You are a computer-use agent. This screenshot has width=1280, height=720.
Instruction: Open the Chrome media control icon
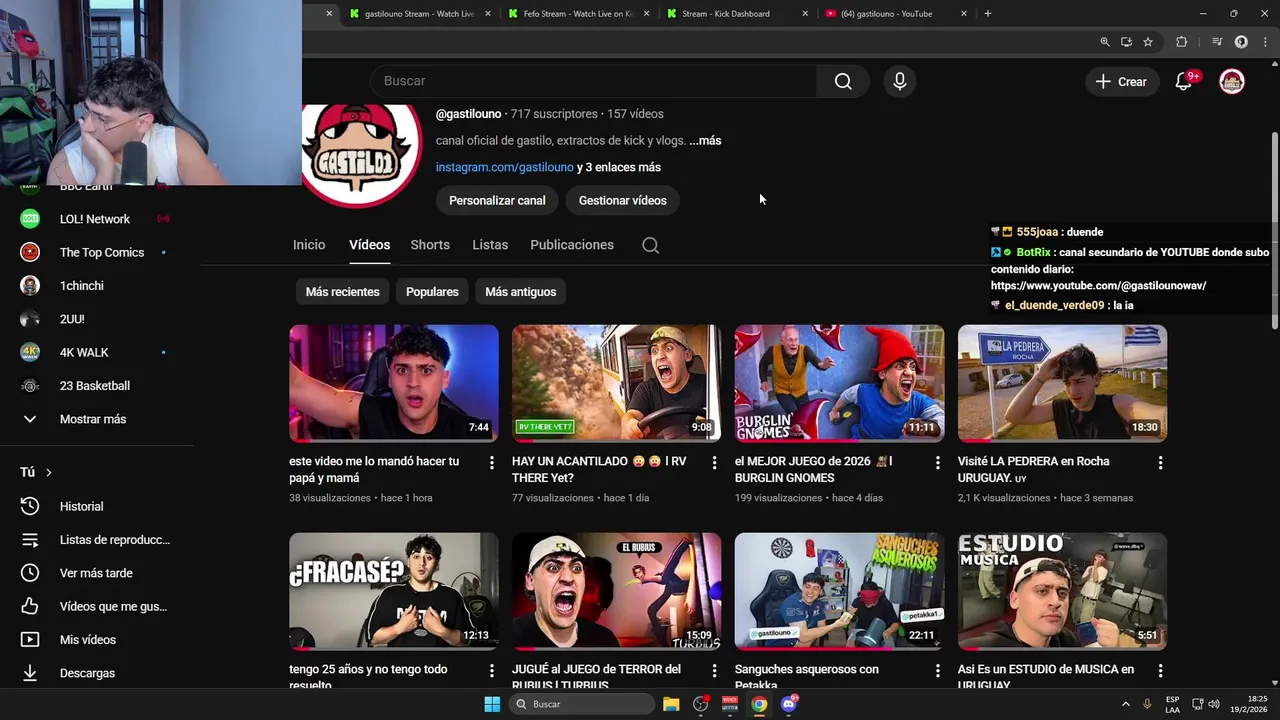pyautogui.click(x=1217, y=42)
